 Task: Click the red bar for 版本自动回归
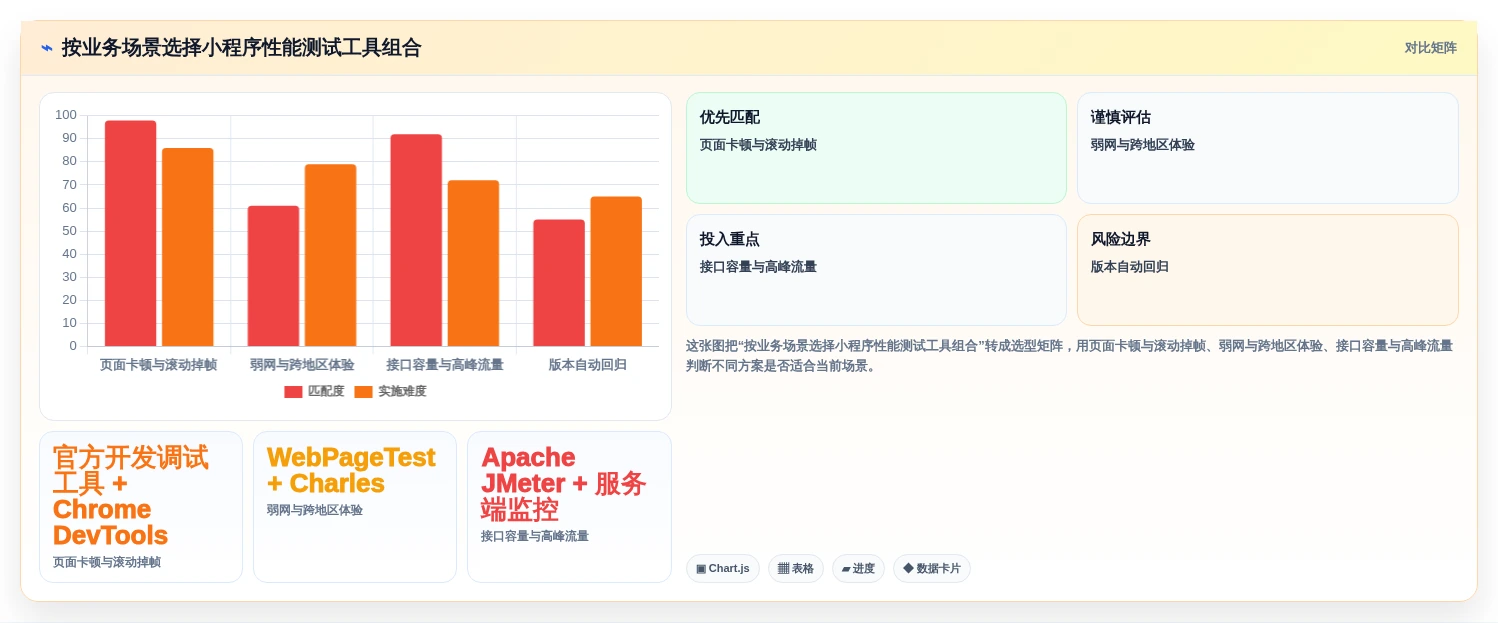point(559,283)
